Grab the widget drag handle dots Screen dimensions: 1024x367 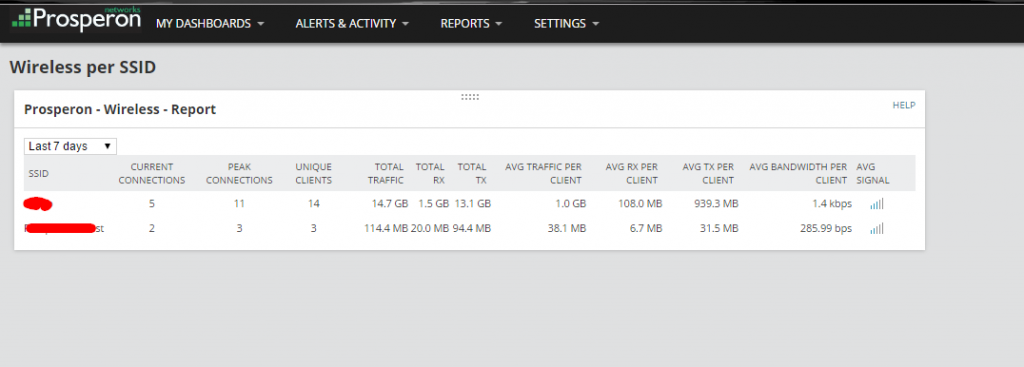[x=470, y=97]
